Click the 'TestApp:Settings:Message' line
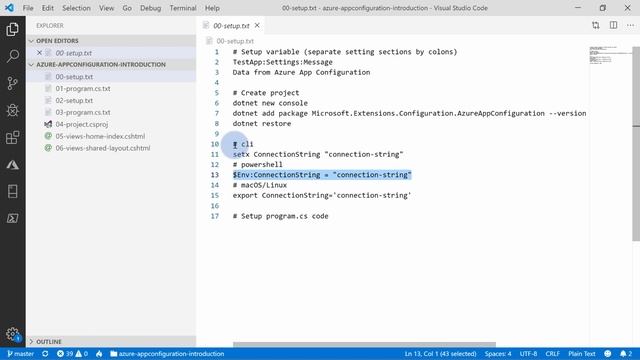This screenshot has width=640, height=360. click(x=282, y=62)
